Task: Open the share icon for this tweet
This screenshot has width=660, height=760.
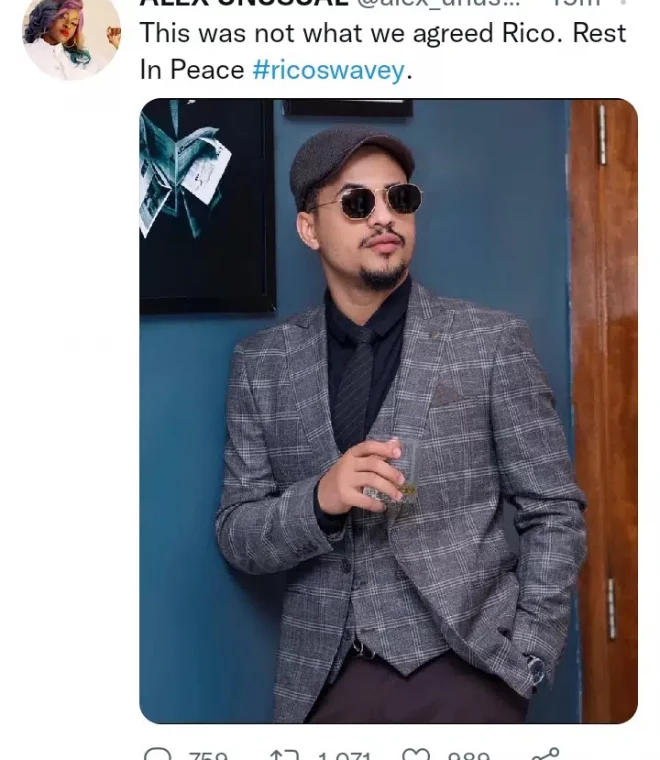Action: (x=545, y=754)
